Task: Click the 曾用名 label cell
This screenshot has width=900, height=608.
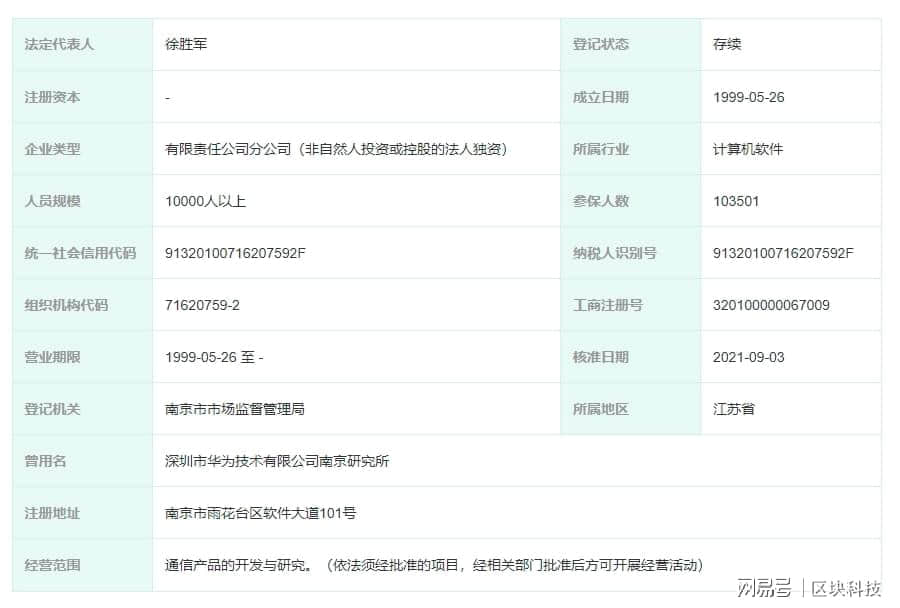Action: tap(83, 461)
